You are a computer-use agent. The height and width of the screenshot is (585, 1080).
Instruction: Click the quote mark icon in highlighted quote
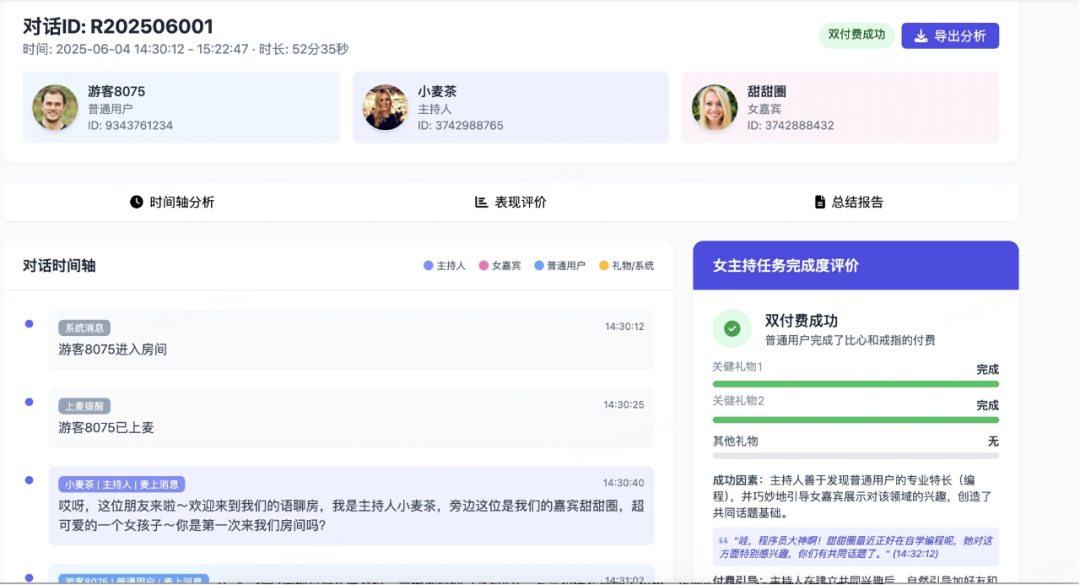point(723,541)
